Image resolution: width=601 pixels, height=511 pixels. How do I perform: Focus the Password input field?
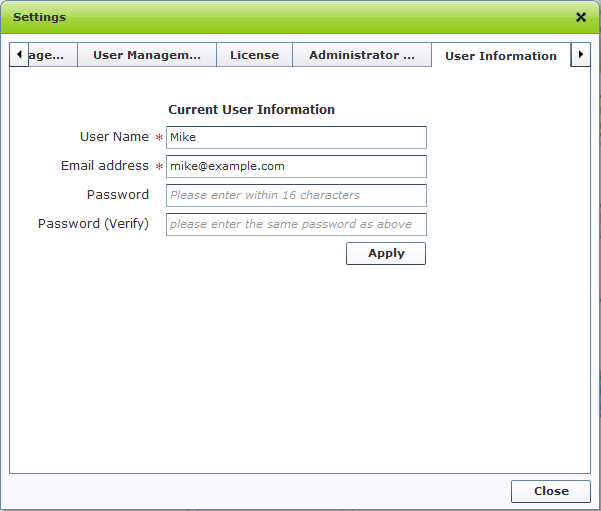coord(296,196)
